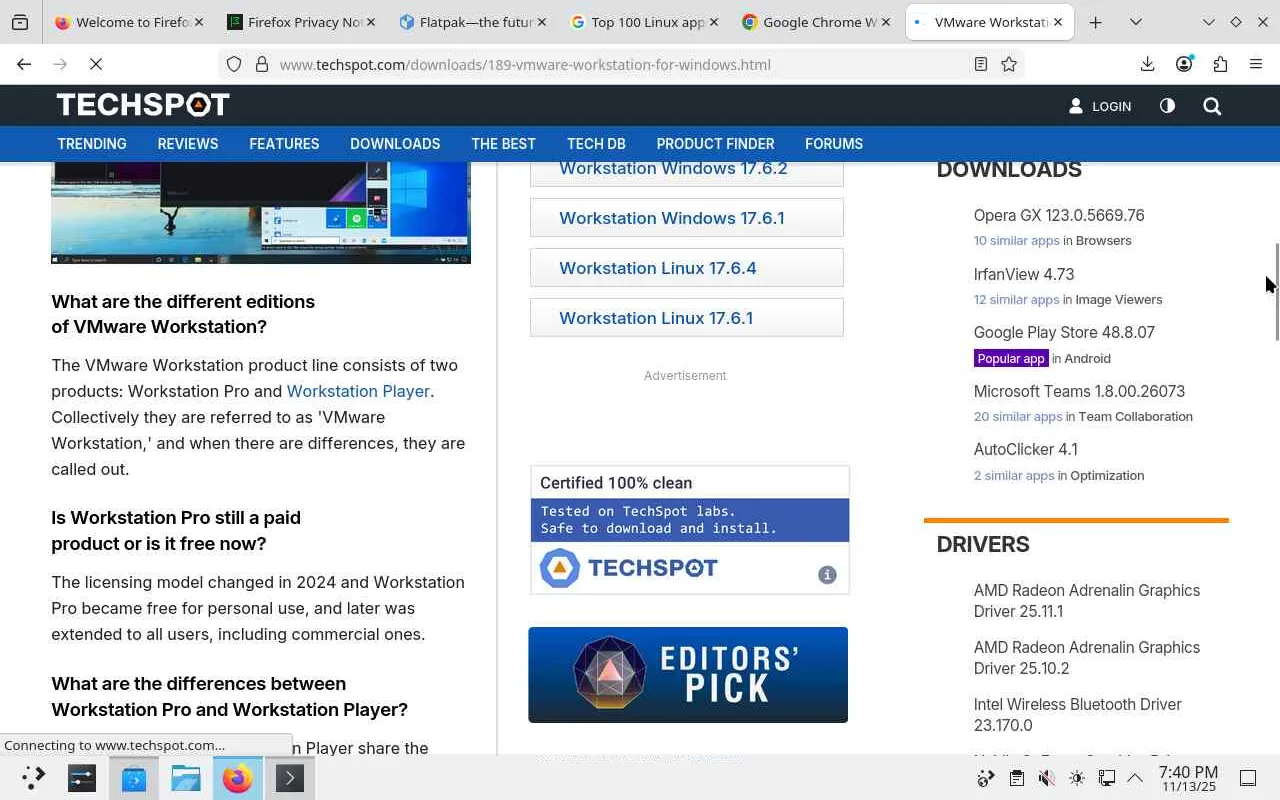Click the info icon on the Certified badge
The image size is (1280, 800).
tap(827, 575)
